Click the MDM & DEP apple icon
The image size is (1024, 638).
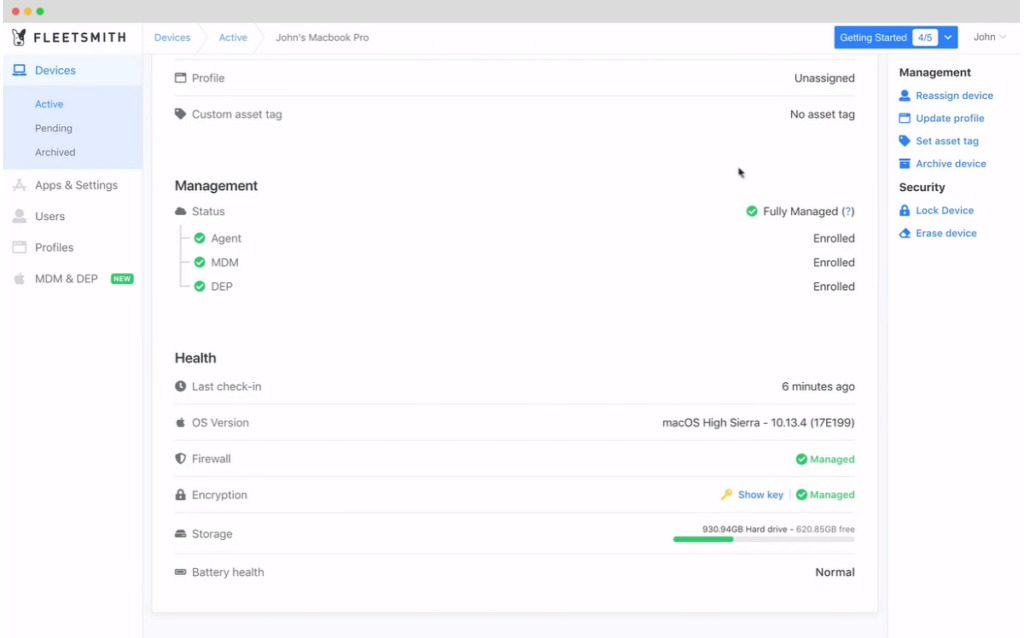[20, 278]
